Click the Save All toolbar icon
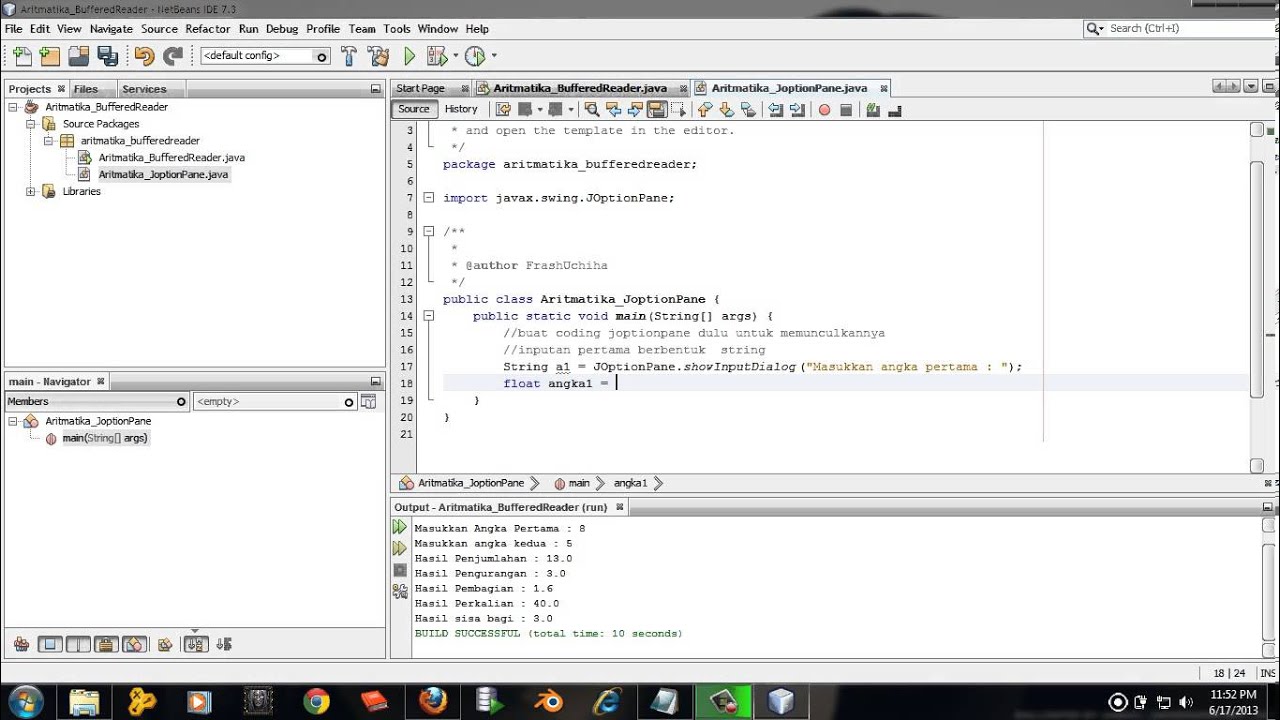The width and height of the screenshot is (1280, 720). coord(107,56)
